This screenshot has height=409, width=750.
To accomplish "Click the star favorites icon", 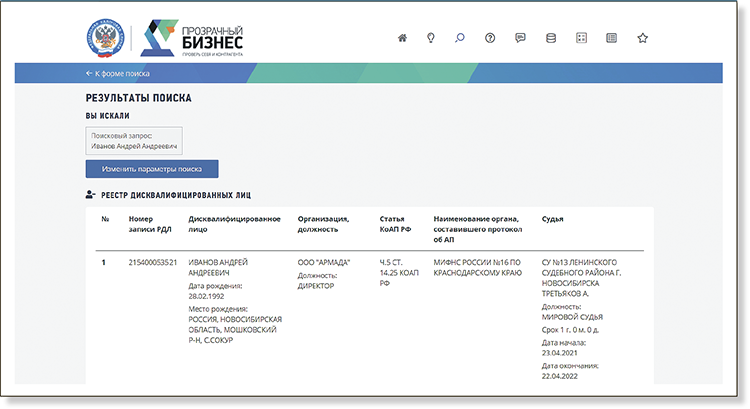I will pyautogui.click(x=643, y=38).
